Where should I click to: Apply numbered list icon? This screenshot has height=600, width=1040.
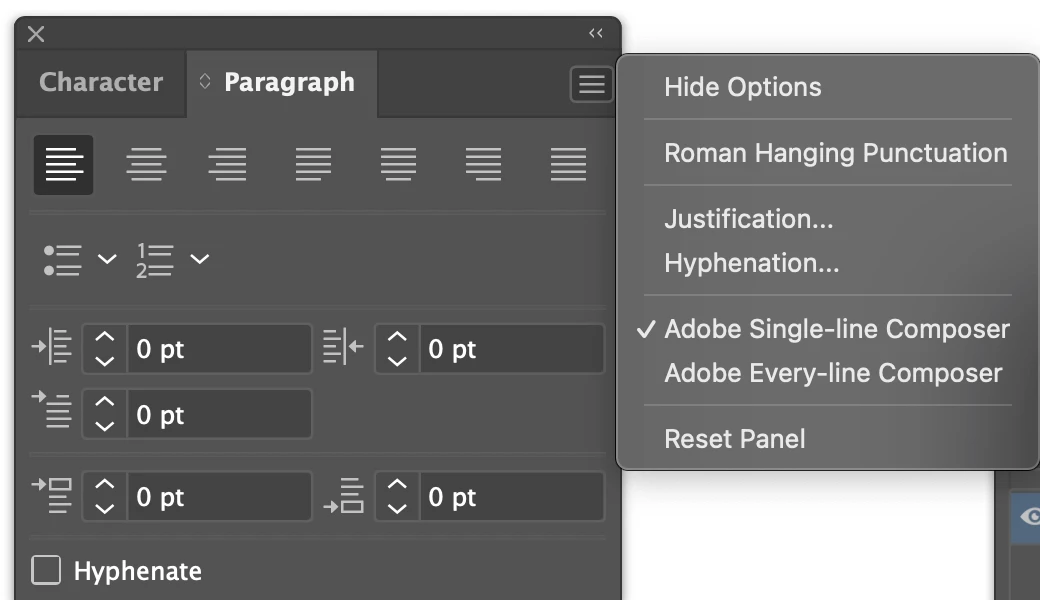pyautogui.click(x=155, y=259)
